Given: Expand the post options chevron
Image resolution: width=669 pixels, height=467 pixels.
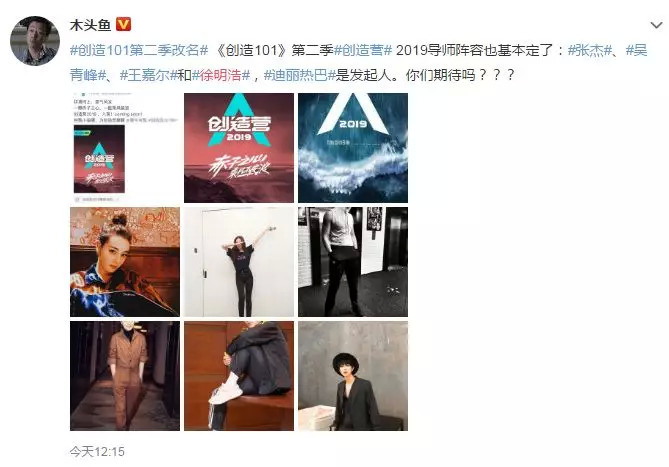Looking at the screenshot, I should pos(656,25).
